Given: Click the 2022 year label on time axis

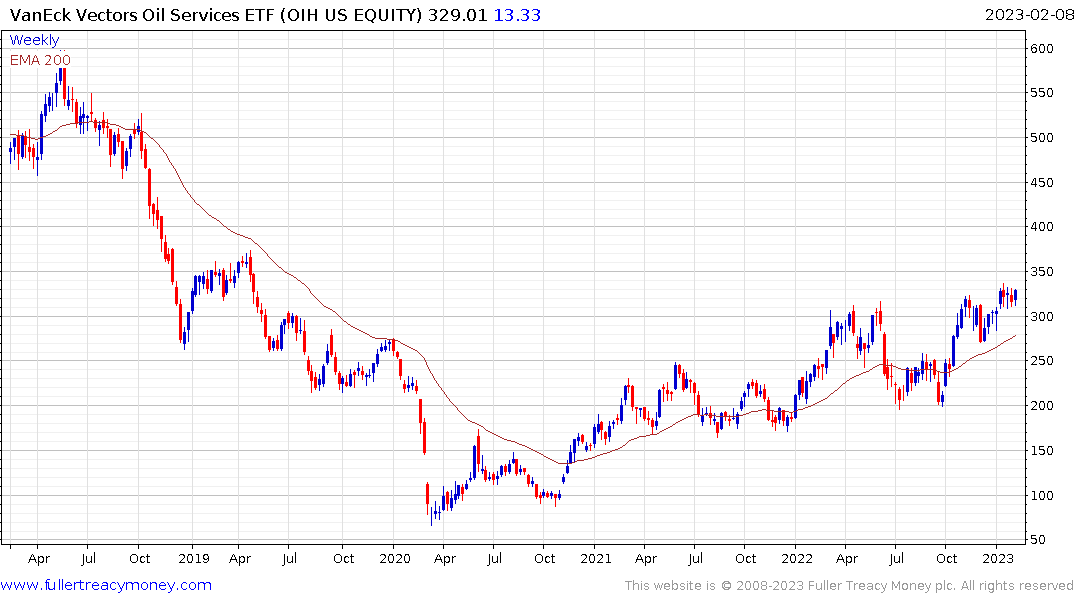Looking at the screenshot, I should coord(797,558).
